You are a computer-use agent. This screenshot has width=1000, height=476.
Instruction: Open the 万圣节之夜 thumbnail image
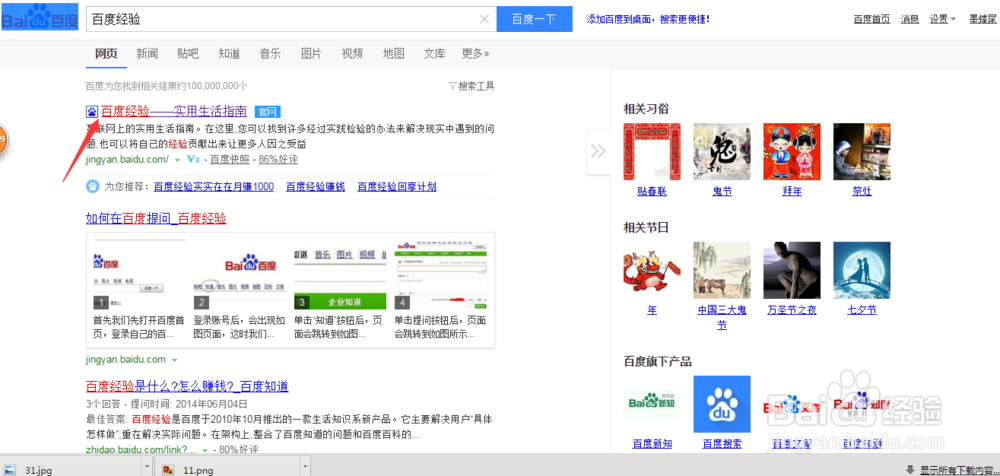pyautogui.click(x=792, y=271)
